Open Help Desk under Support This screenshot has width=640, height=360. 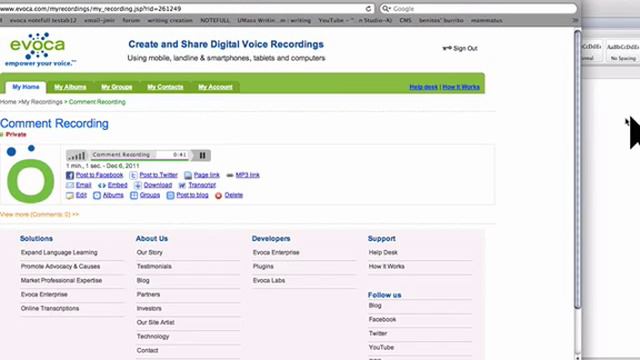[x=383, y=253]
